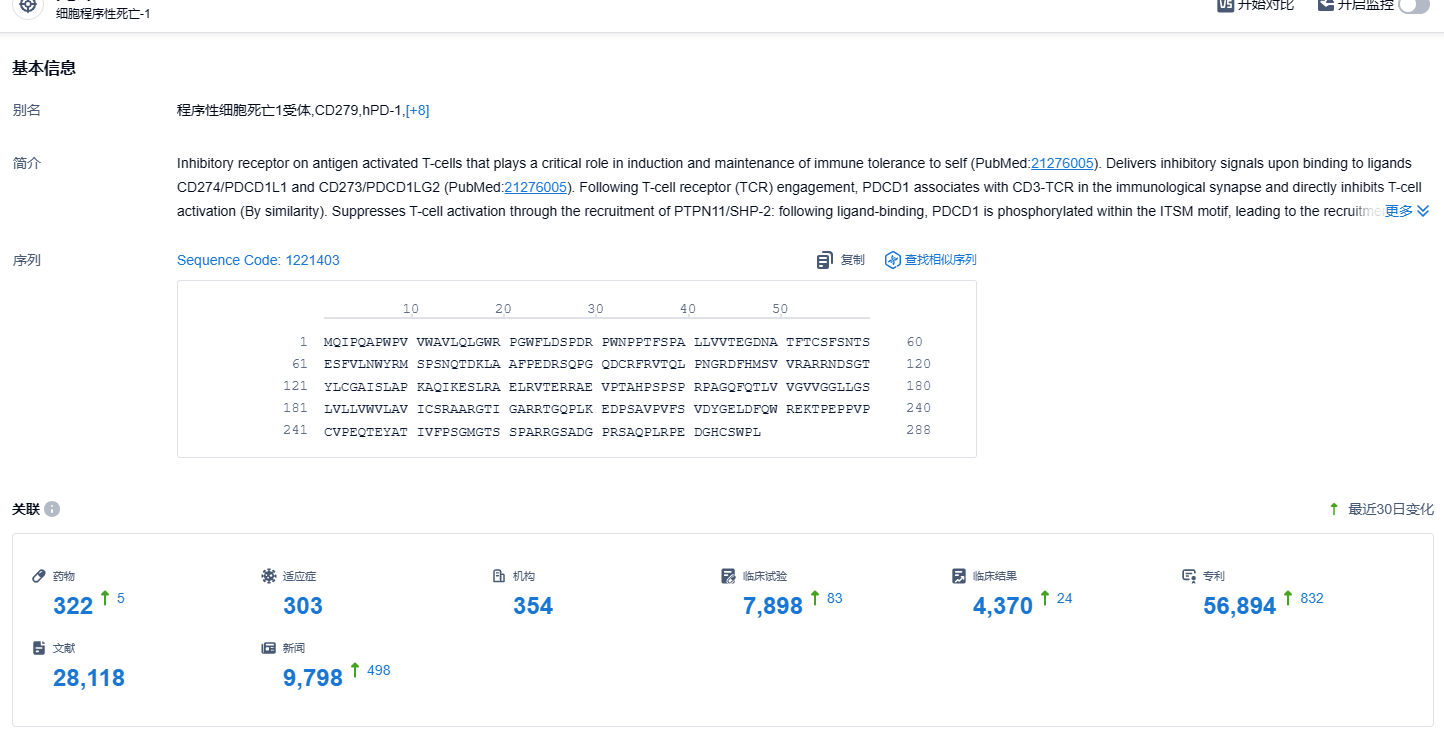Click the clinical trial icon beside 临床试验
Screen dimensions: 1444x736
pos(729,576)
